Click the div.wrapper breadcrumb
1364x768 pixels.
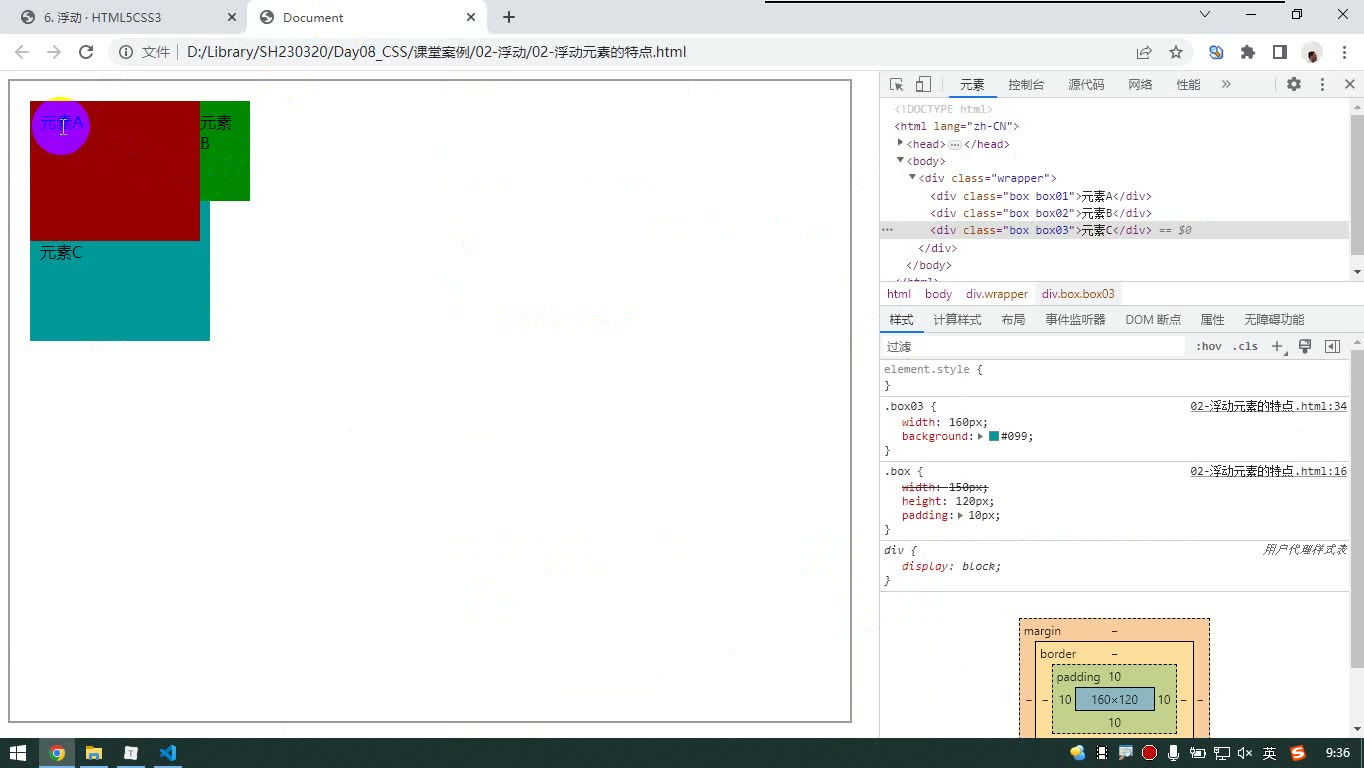point(997,294)
